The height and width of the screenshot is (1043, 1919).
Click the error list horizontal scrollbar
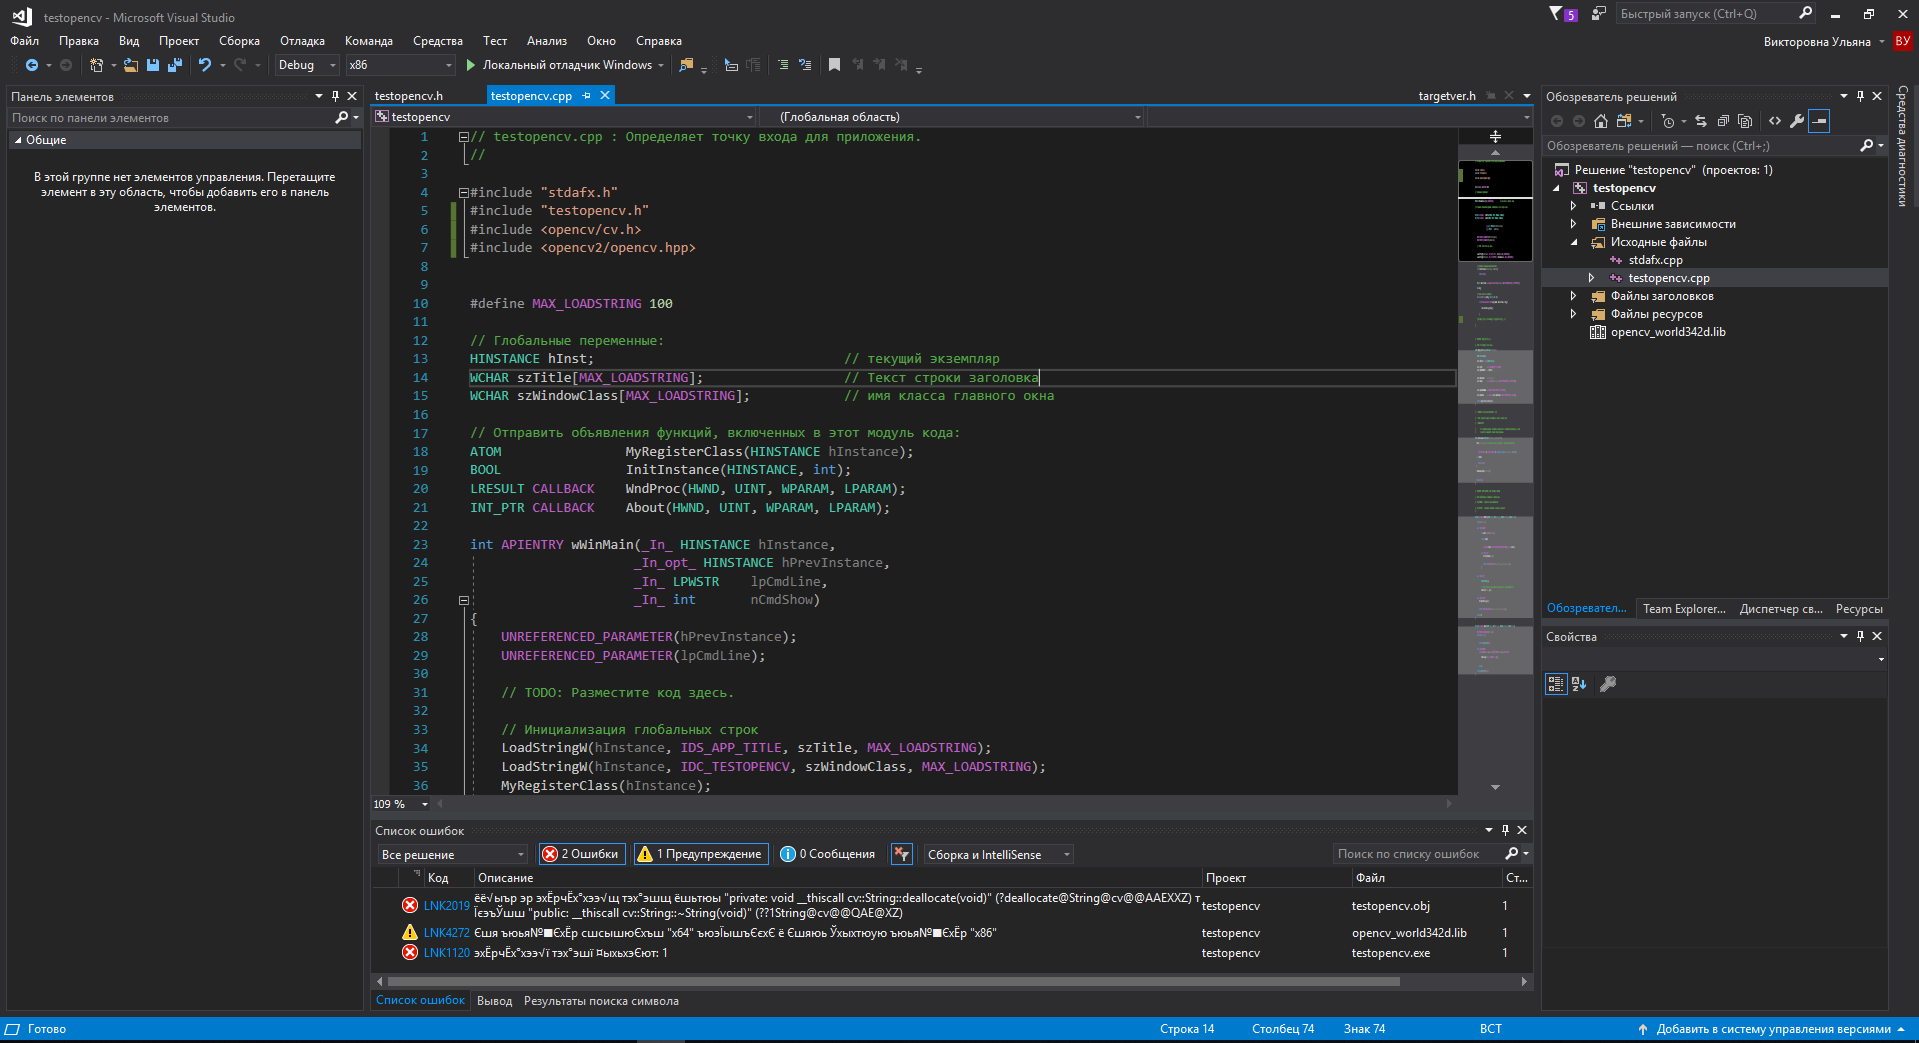point(893,982)
